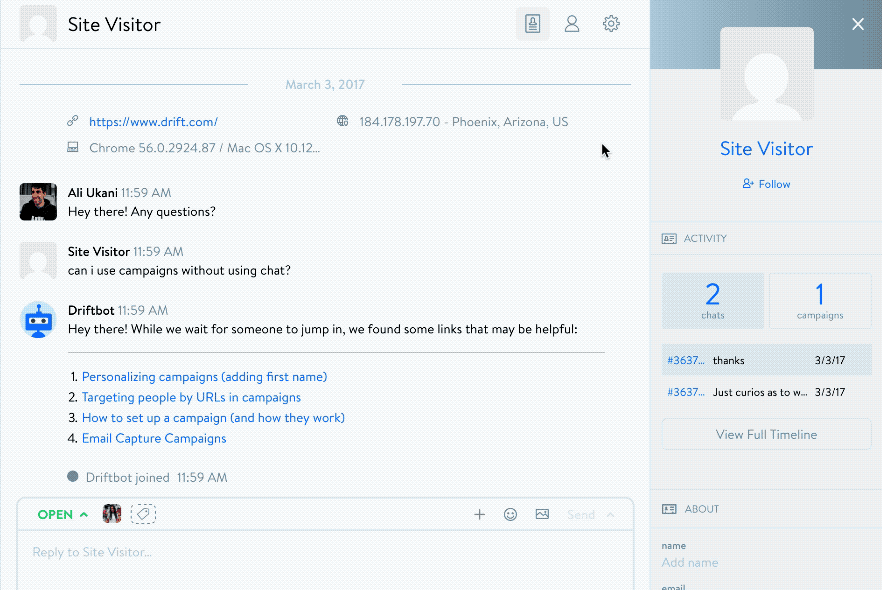Click the Add name field

pos(690,562)
